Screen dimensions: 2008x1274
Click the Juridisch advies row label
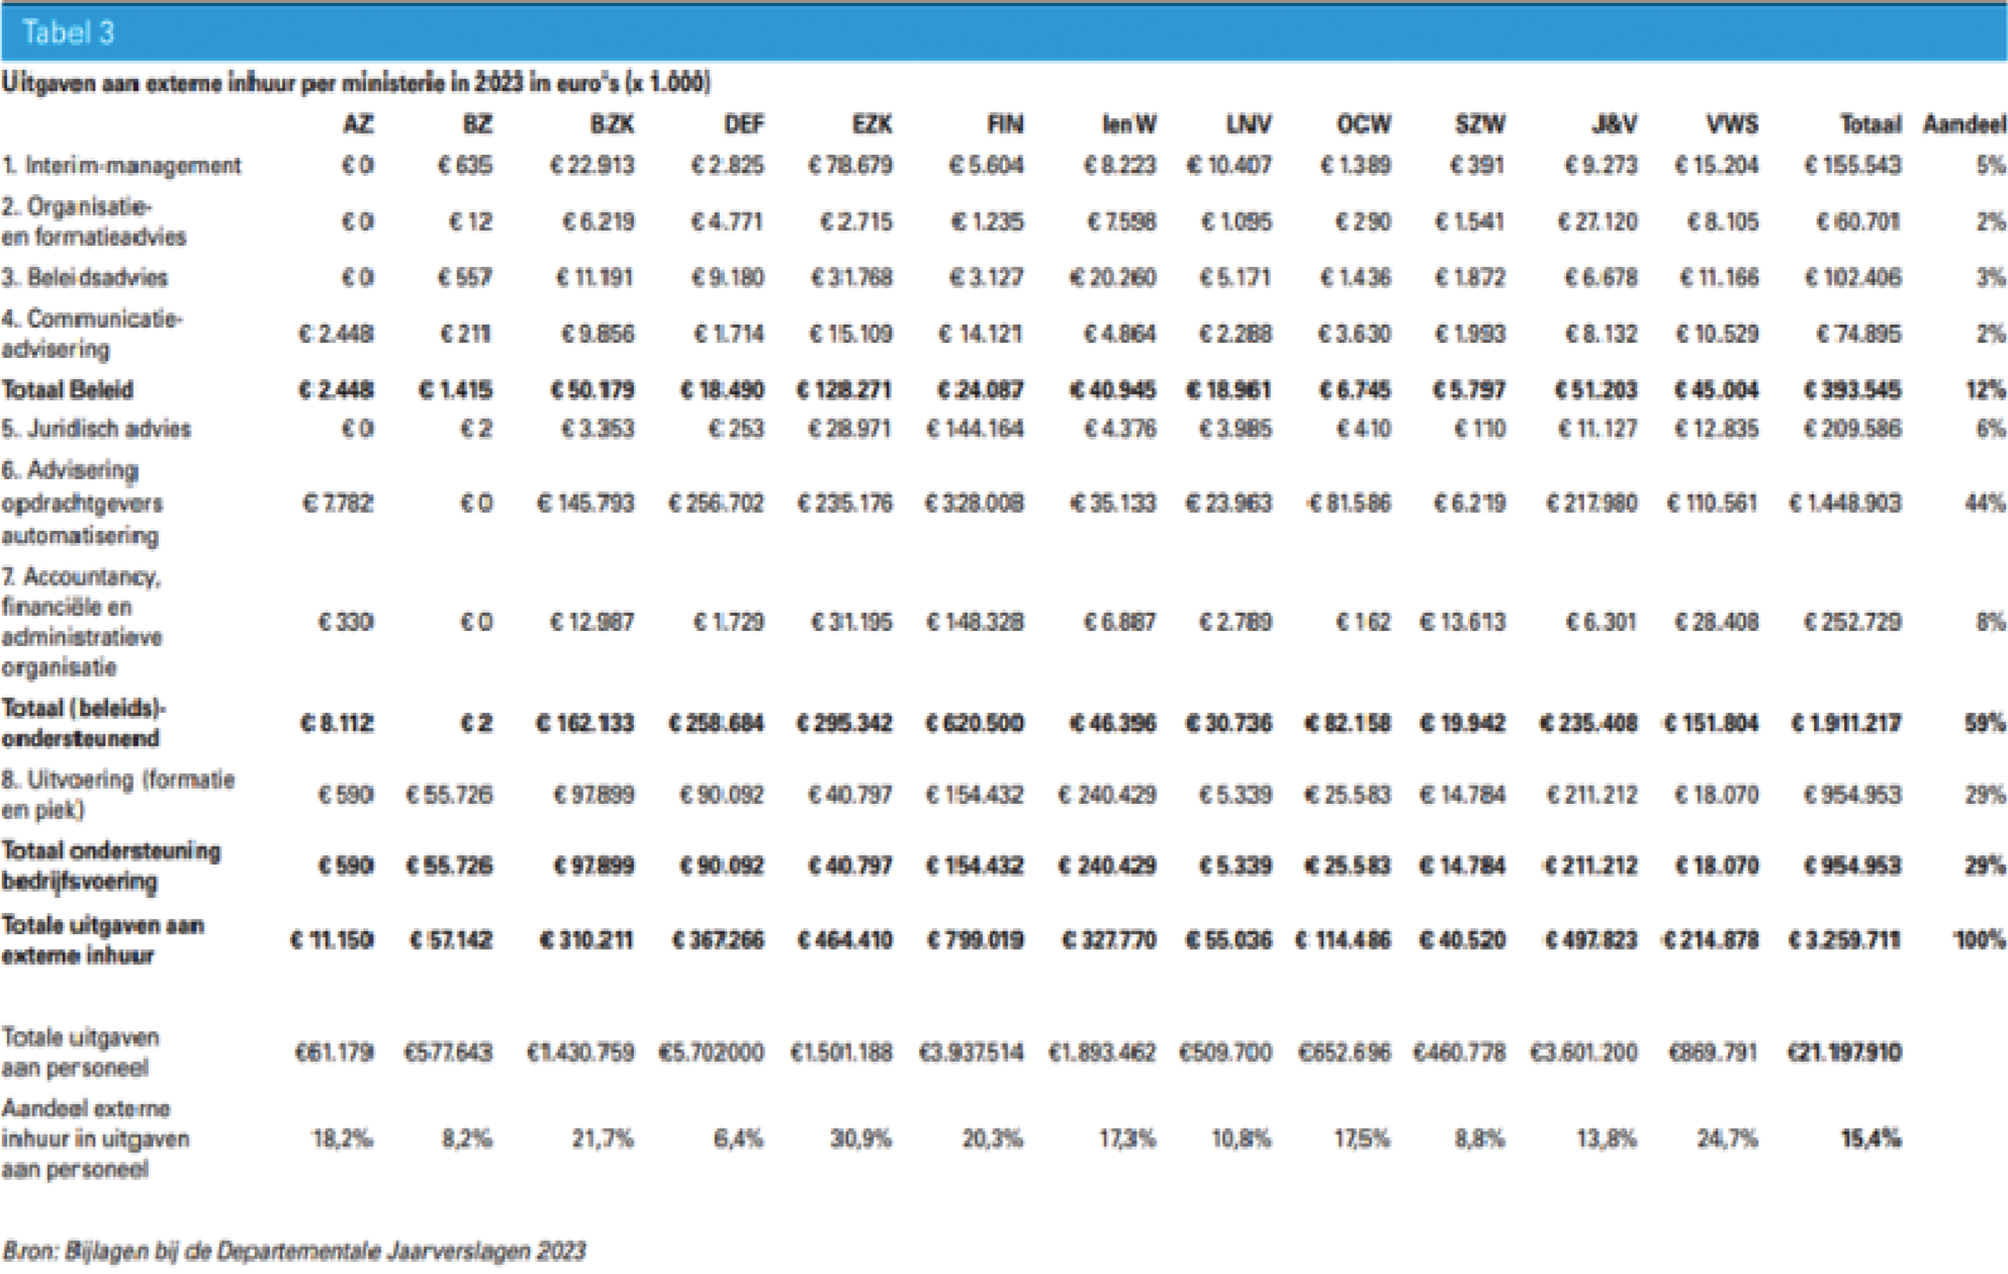coord(96,429)
